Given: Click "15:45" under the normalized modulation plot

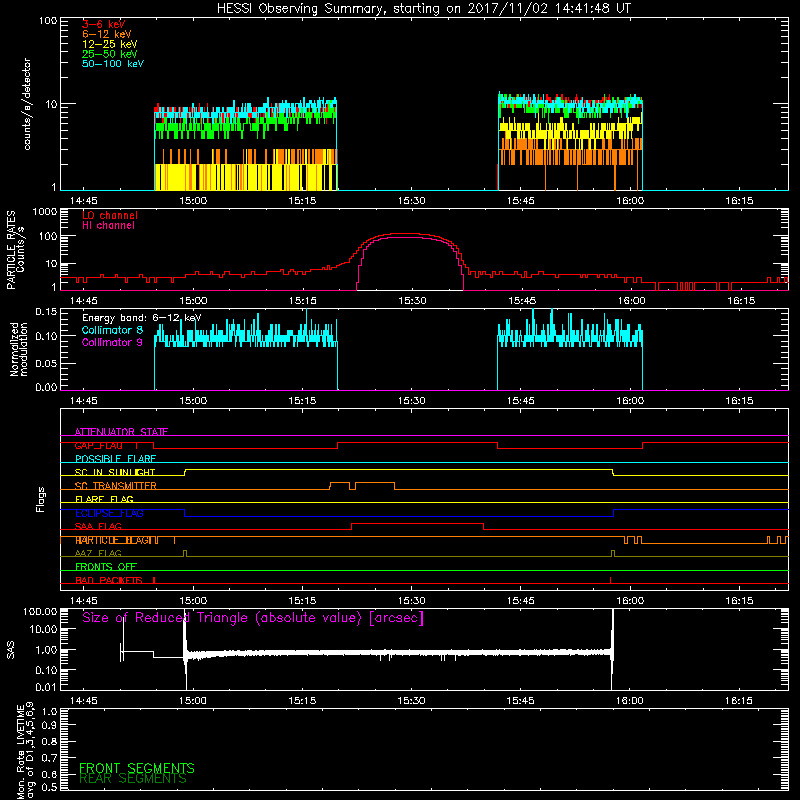Looking at the screenshot, I should (521, 401).
